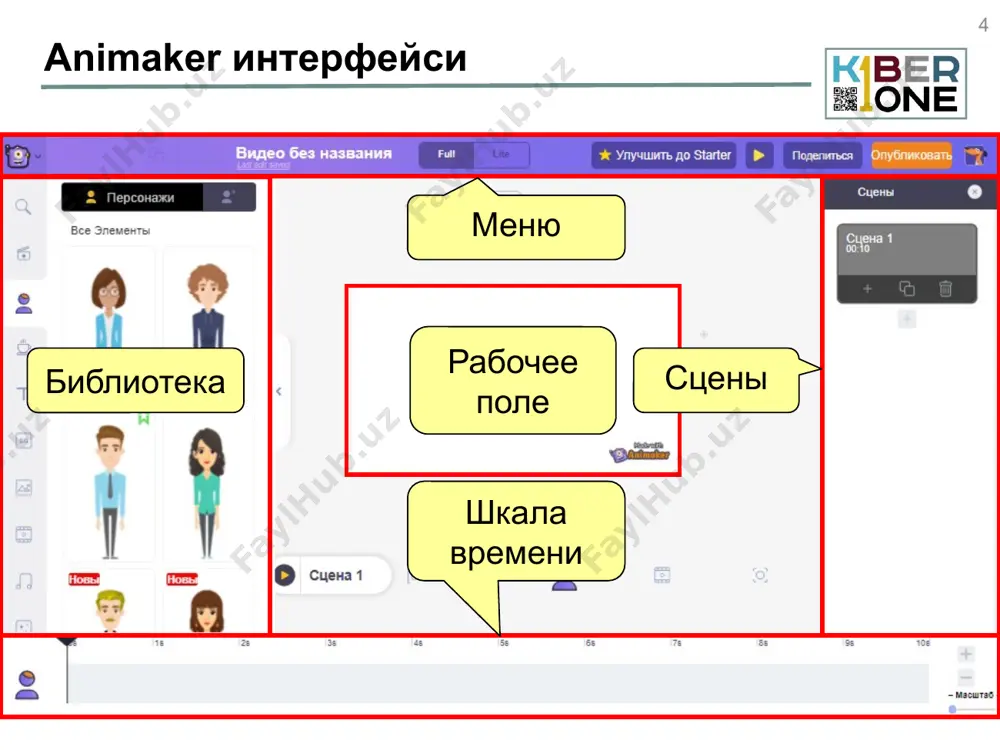Image resolution: width=1000 pixels, height=750 pixels.
Task: Open the Music note icon in sidebar
Action: point(24,580)
